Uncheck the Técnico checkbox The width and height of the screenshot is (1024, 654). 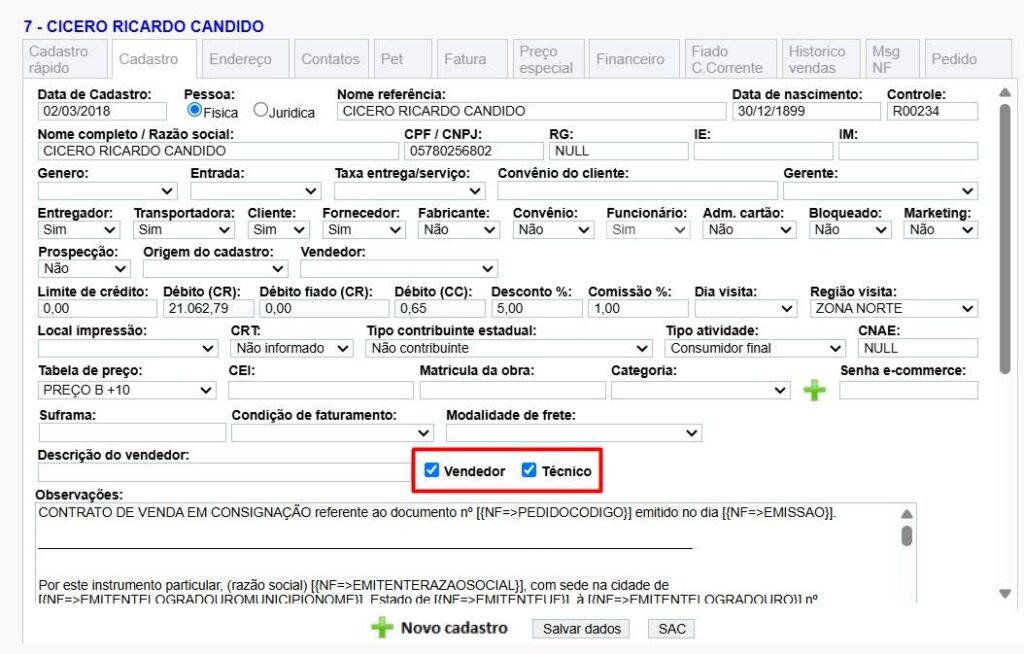[529, 470]
